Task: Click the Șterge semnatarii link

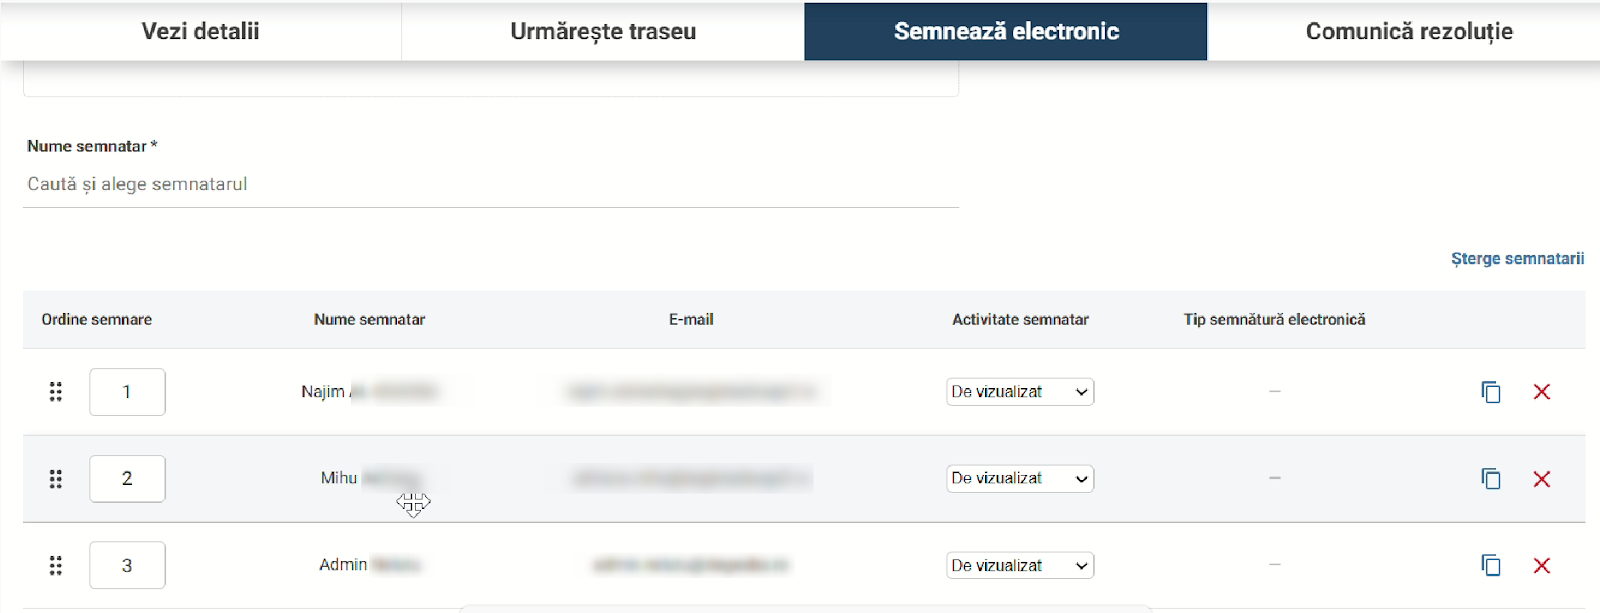Action: point(1517,259)
